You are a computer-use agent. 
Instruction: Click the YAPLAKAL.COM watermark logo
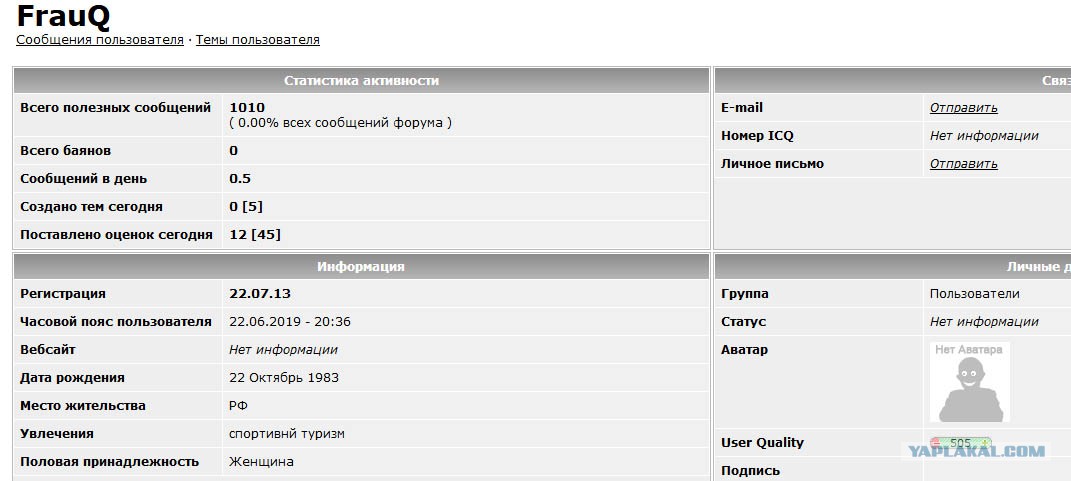(976, 451)
